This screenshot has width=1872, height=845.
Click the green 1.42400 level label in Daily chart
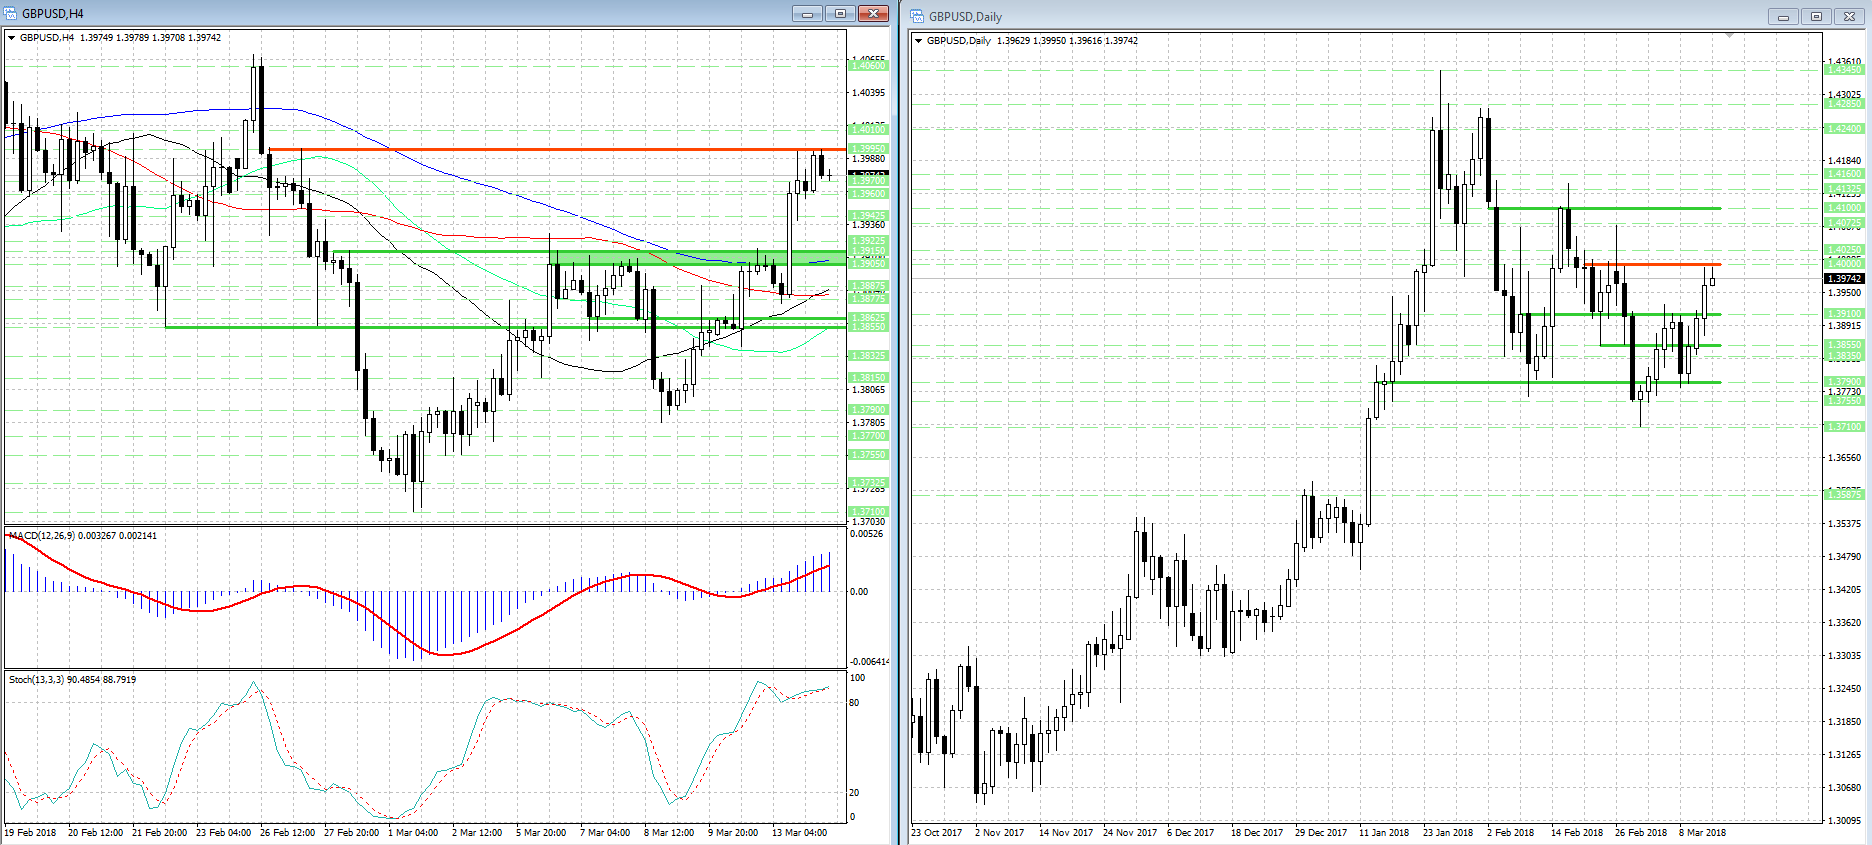pos(1844,129)
